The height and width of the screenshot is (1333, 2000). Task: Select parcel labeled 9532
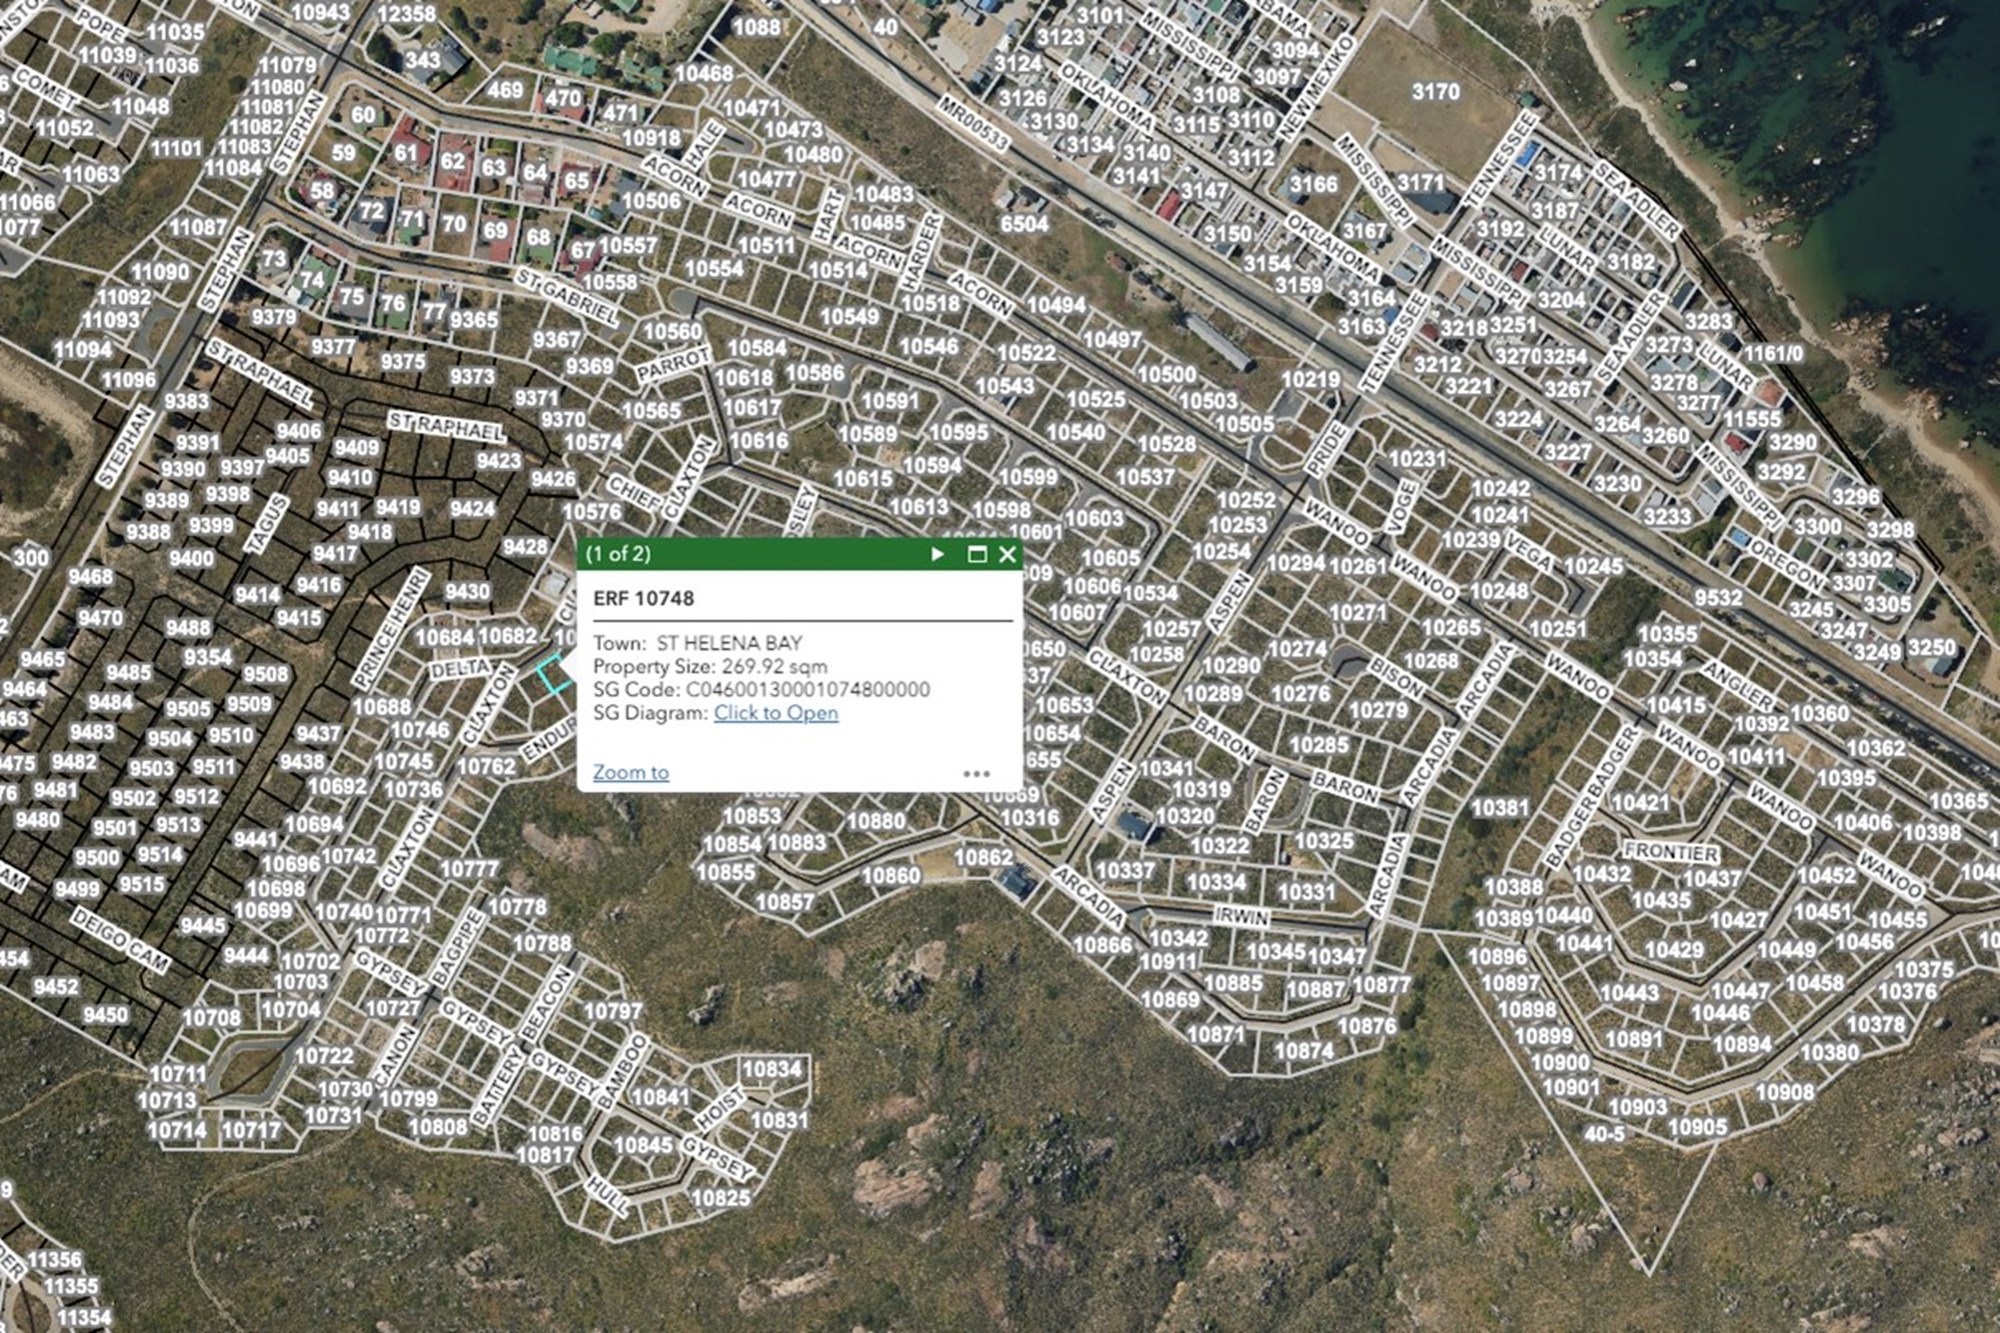point(1718,598)
